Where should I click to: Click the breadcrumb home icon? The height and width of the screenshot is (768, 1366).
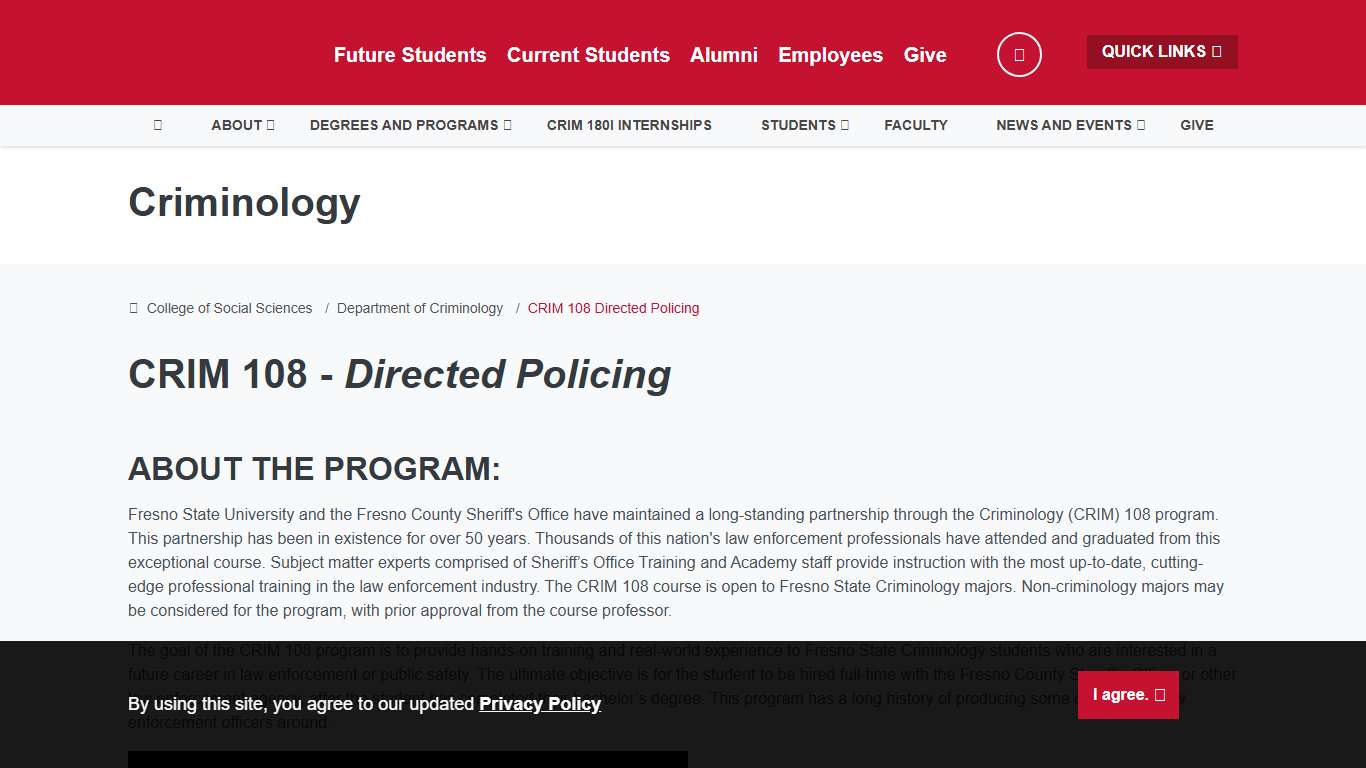point(132,308)
